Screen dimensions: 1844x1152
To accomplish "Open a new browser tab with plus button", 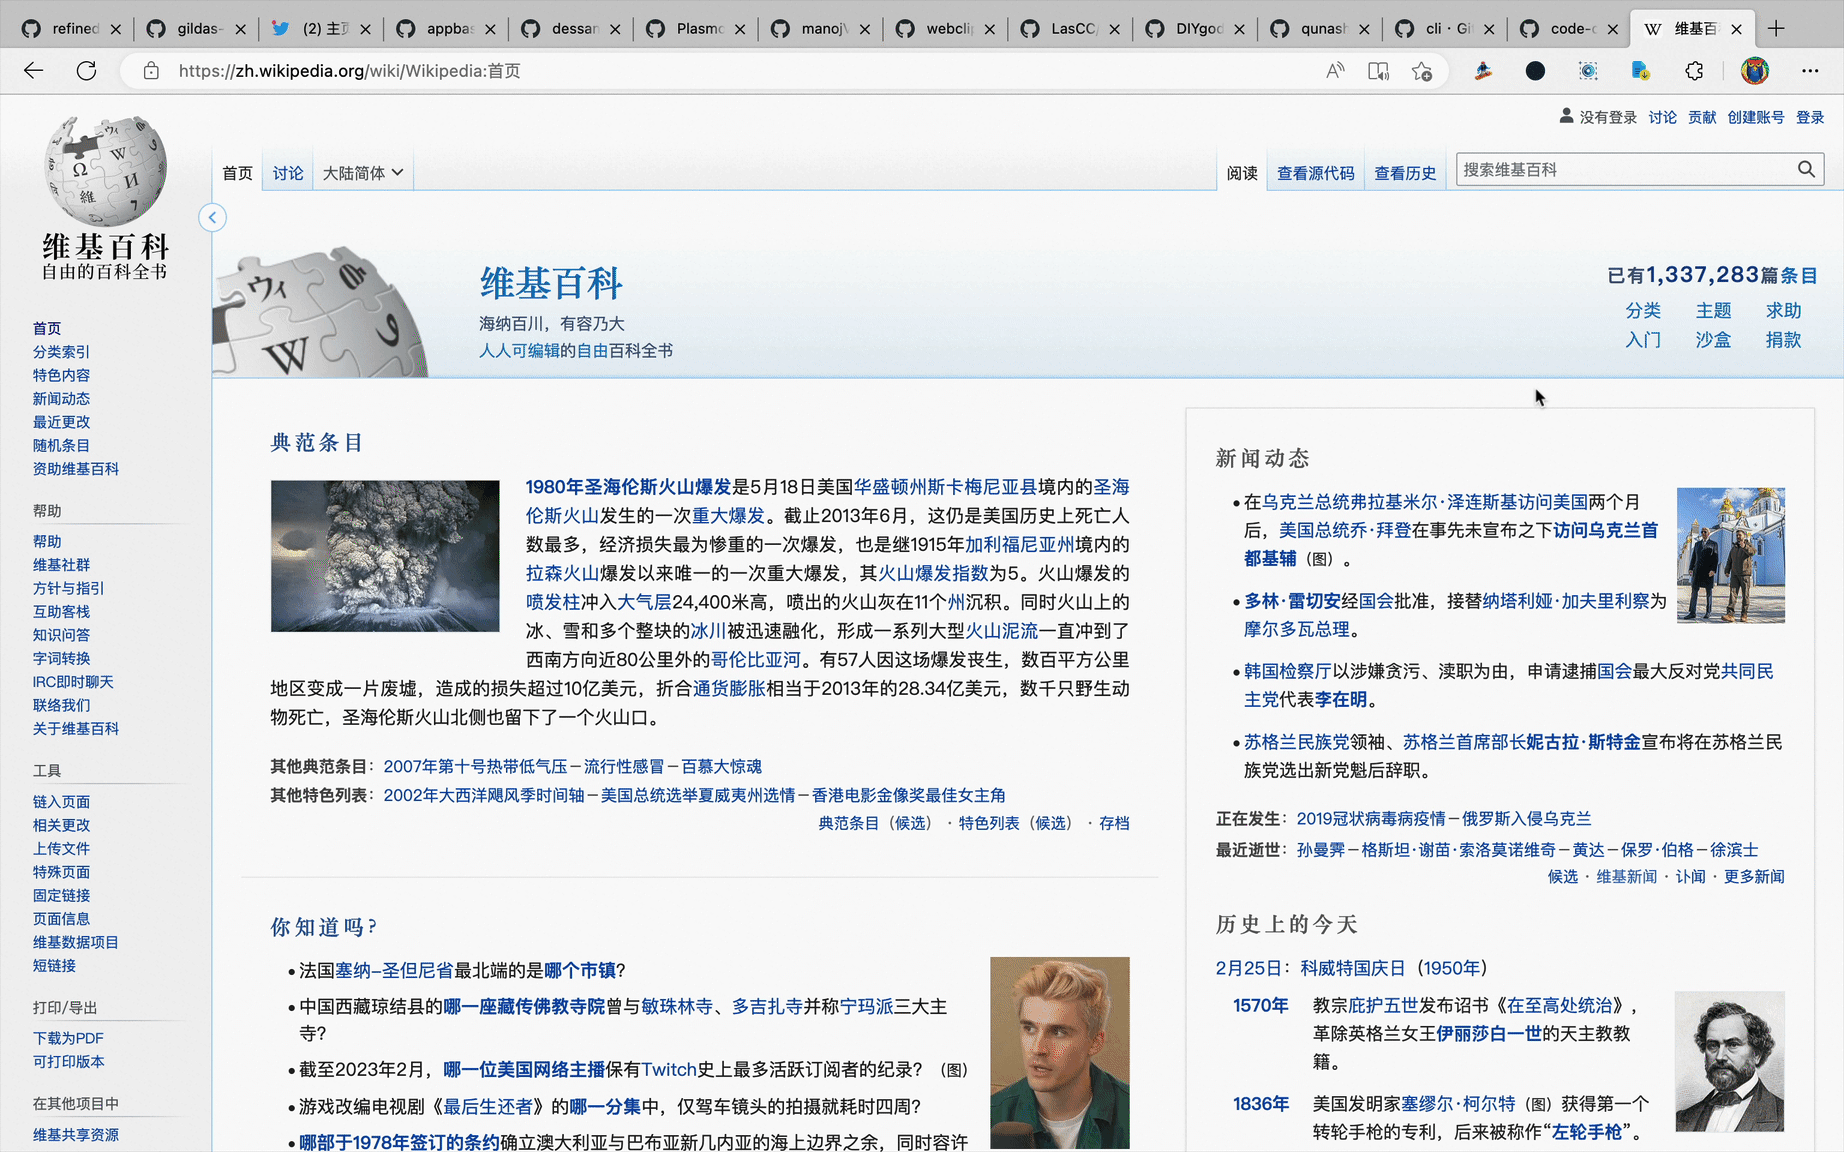I will [1776, 28].
